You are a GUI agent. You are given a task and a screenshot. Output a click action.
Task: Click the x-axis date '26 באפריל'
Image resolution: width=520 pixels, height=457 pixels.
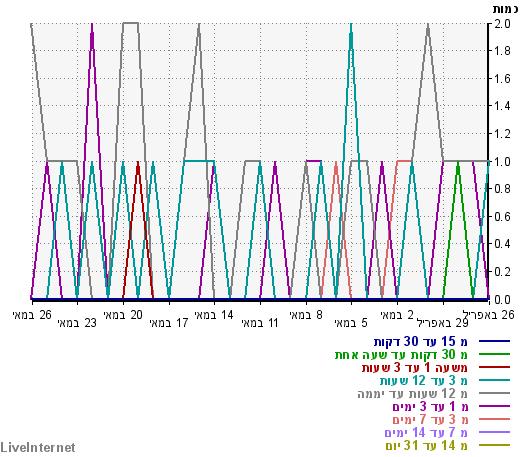489,315
